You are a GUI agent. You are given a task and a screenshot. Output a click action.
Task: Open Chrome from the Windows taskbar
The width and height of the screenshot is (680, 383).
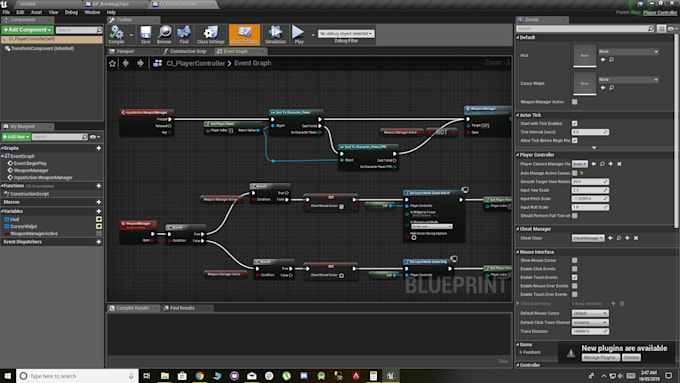199,376
